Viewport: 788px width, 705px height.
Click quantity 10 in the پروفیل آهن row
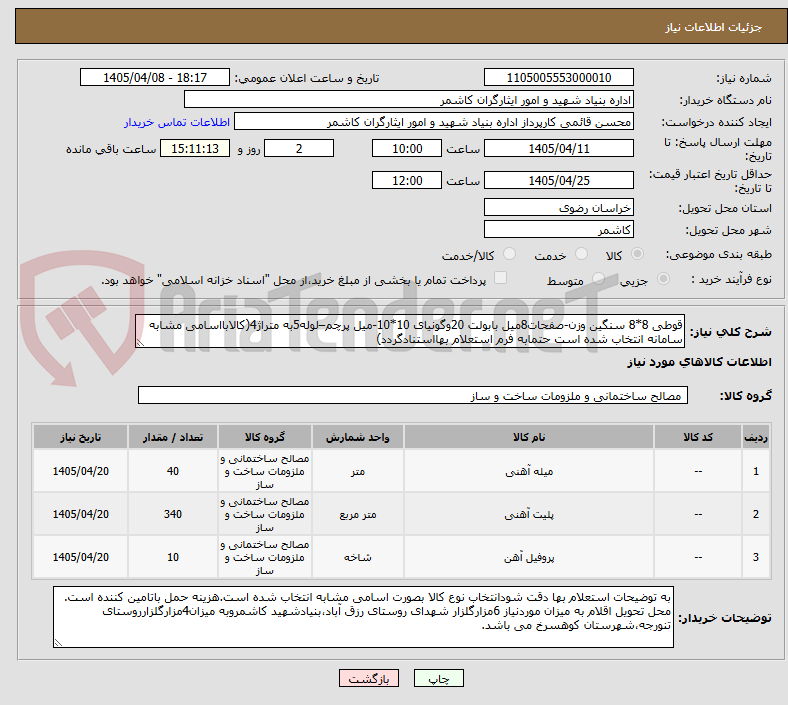pyautogui.click(x=172, y=557)
